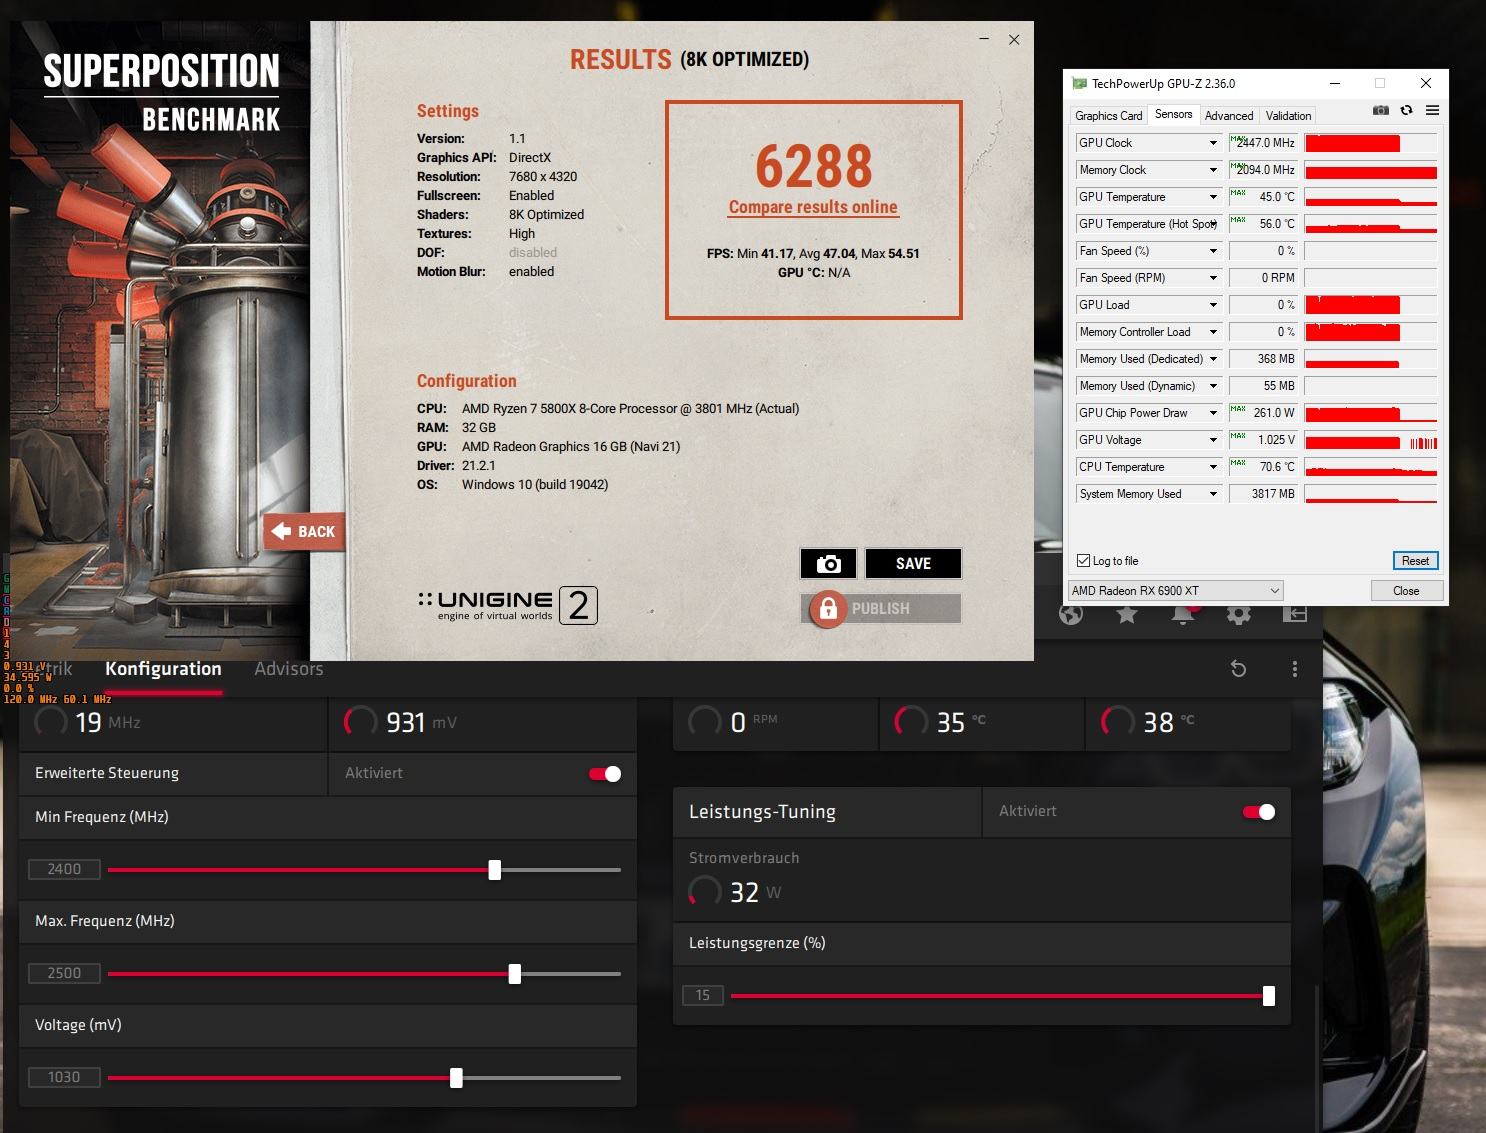Click the GPU Voltage 1.025 V reading

pos(1263,440)
